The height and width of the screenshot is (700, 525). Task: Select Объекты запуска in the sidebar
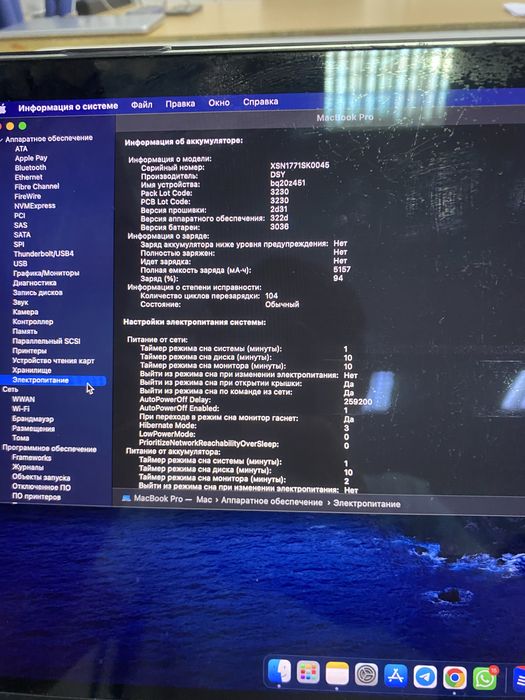[41, 478]
